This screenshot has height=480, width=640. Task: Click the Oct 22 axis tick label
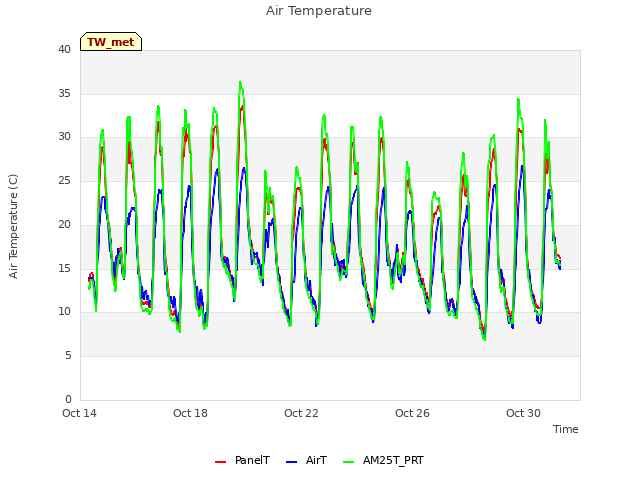tap(301, 413)
